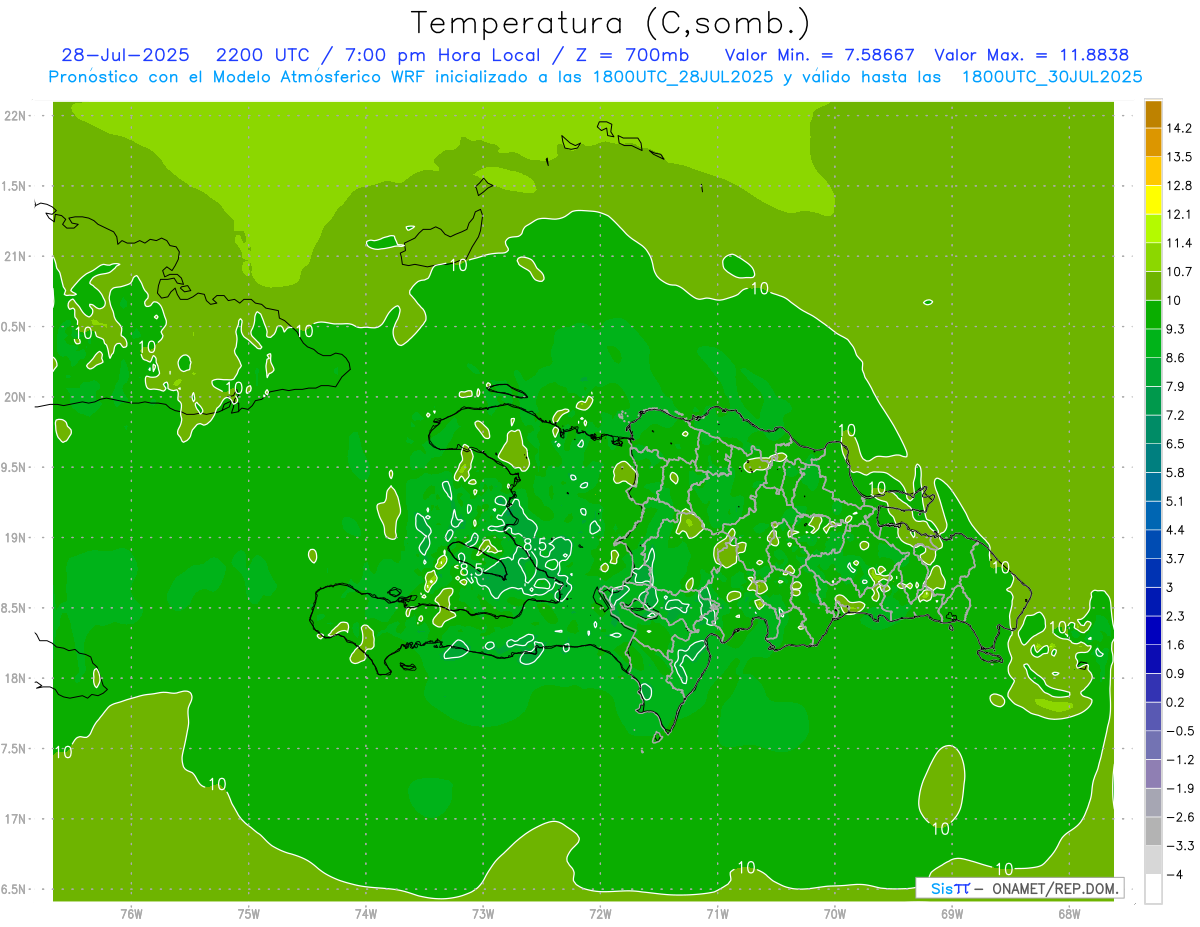Select "Valor Min. = 7.58667" text
Viewport: 1200px width, 927px height.
(x=819, y=55)
